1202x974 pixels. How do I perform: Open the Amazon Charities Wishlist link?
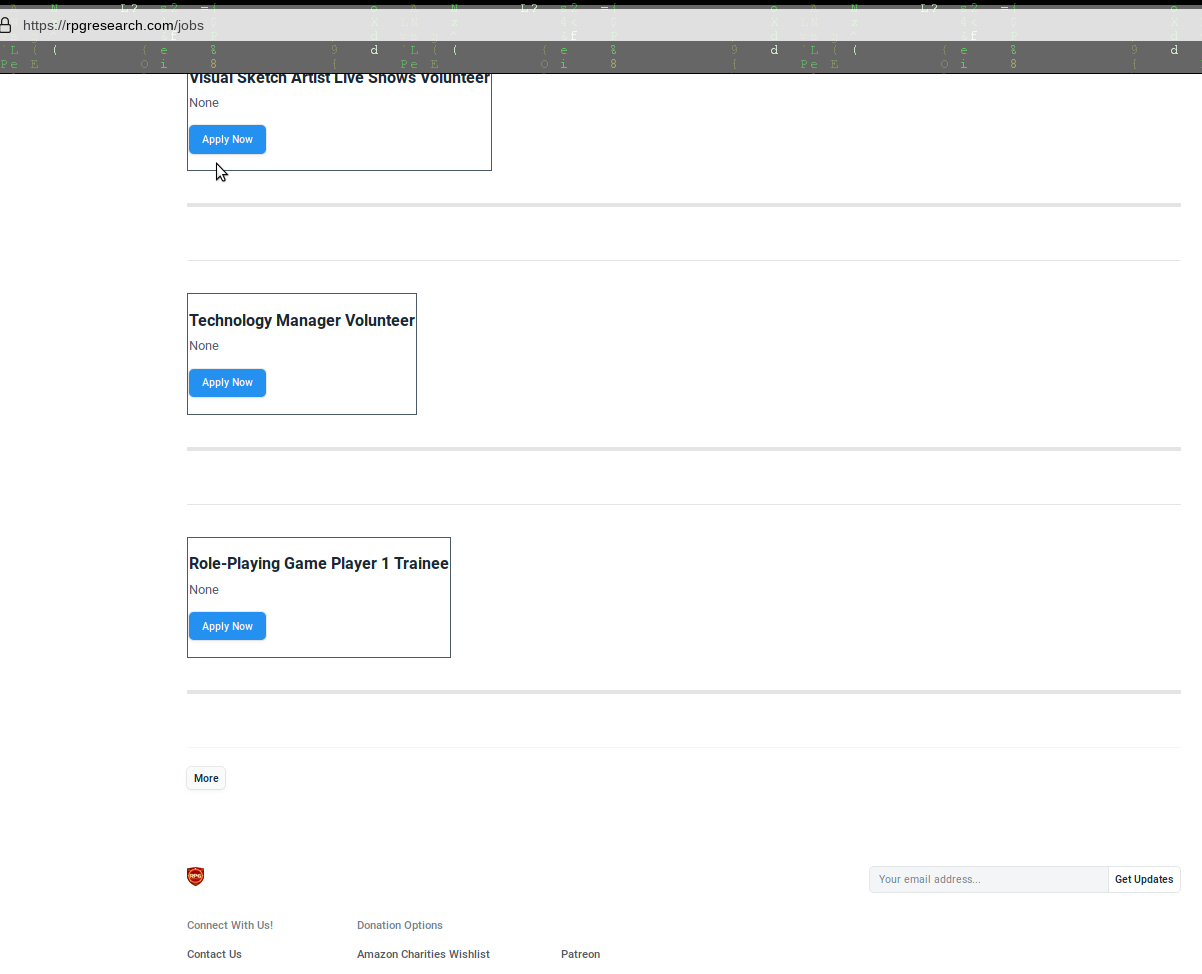pyautogui.click(x=423, y=954)
